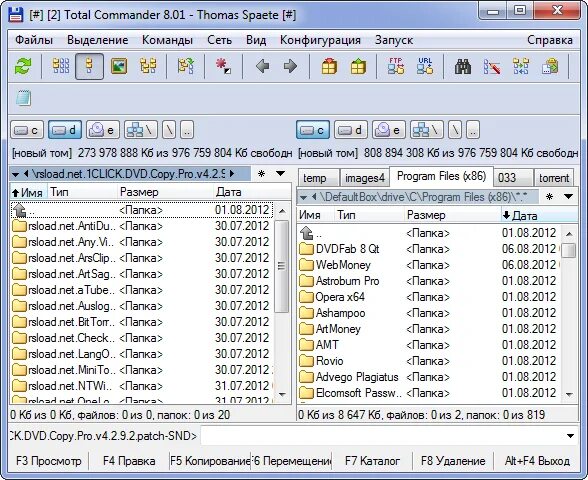
Task: Switch to brief file list view icon
Action: [x=61, y=66]
